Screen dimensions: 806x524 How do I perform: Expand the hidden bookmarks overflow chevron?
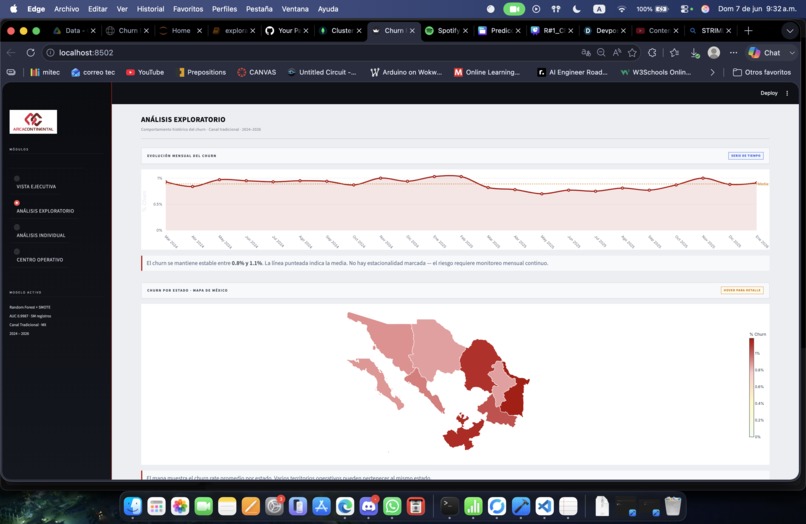[x=712, y=73]
